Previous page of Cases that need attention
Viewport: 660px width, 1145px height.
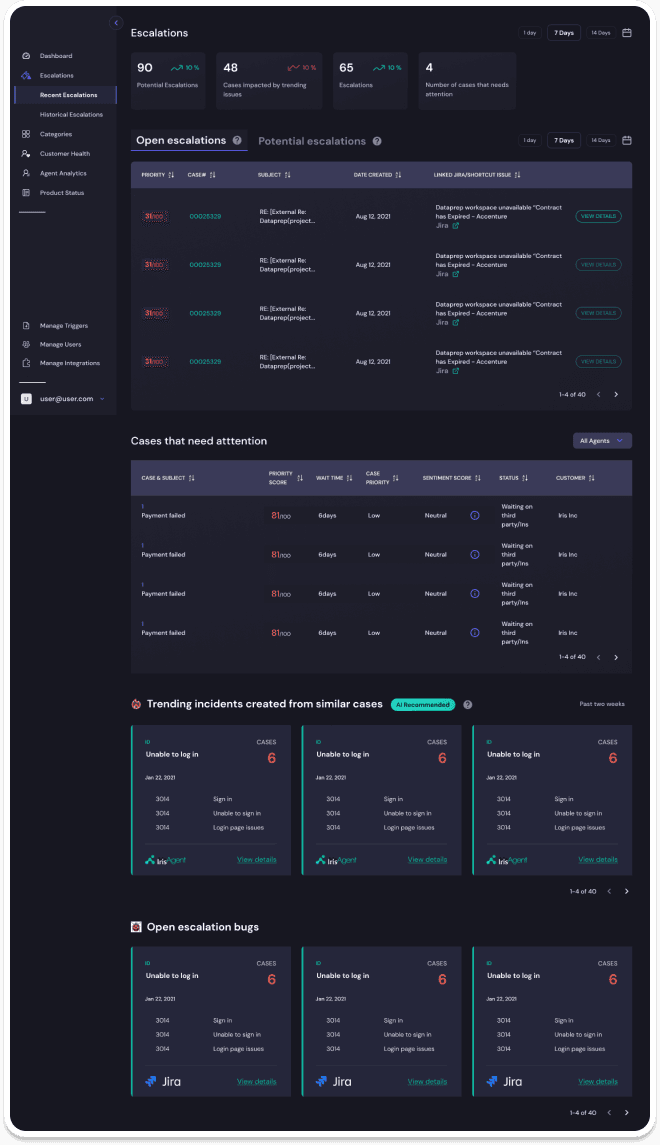599,657
